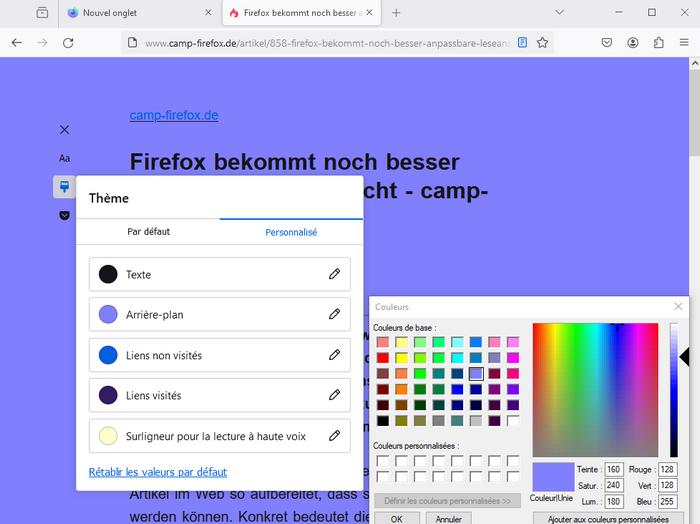Click the Teinte value field

tap(613, 470)
